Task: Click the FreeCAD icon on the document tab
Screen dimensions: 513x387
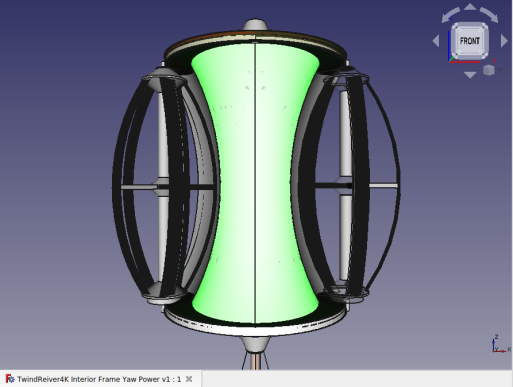Action: click(x=10, y=379)
